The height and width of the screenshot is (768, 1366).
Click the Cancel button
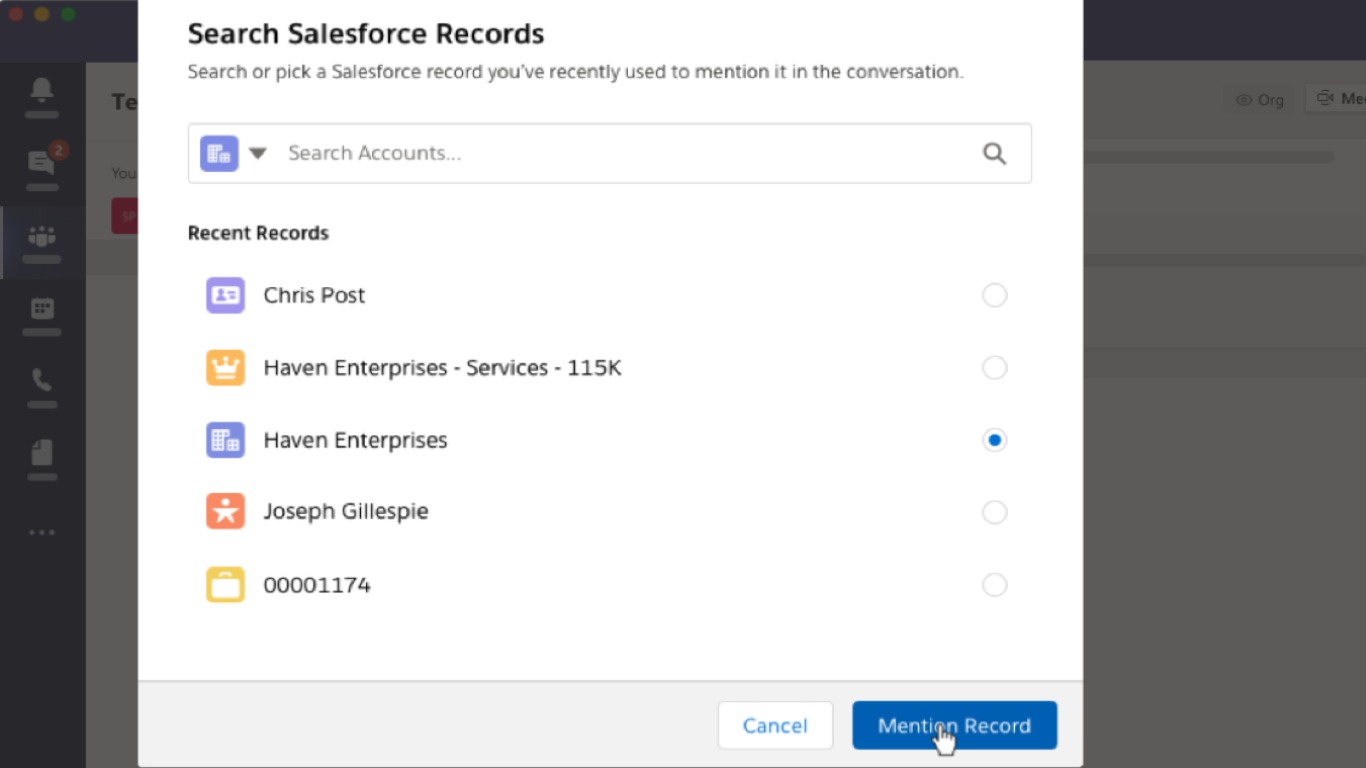[x=775, y=725]
